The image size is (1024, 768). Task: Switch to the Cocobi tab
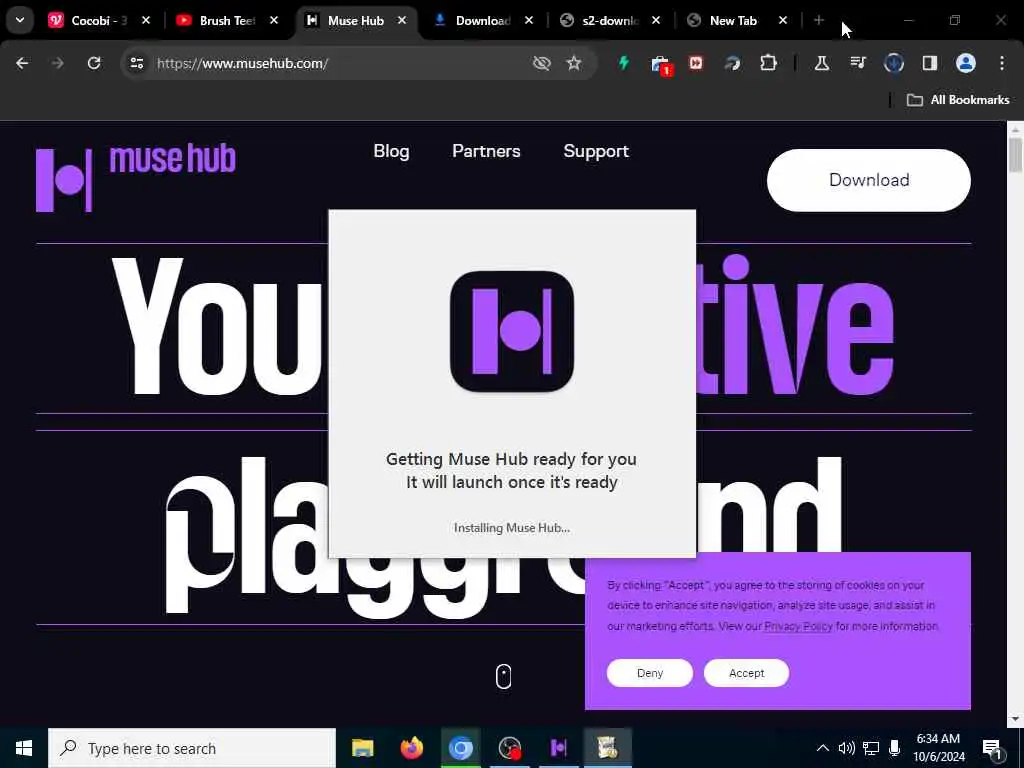tap(98, 20)
